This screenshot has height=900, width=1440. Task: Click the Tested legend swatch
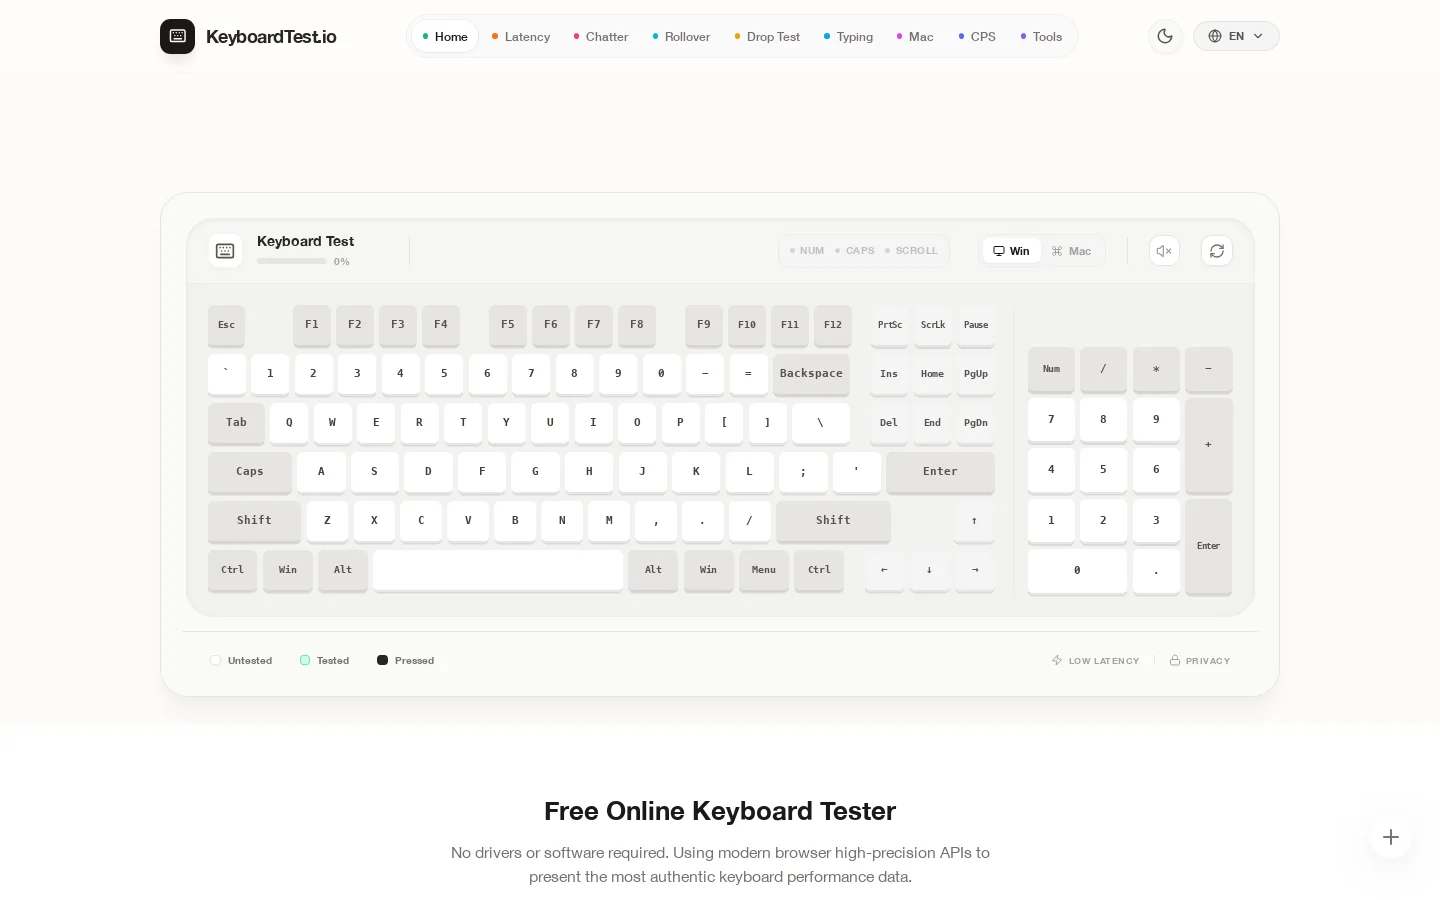tap(305, 661)
